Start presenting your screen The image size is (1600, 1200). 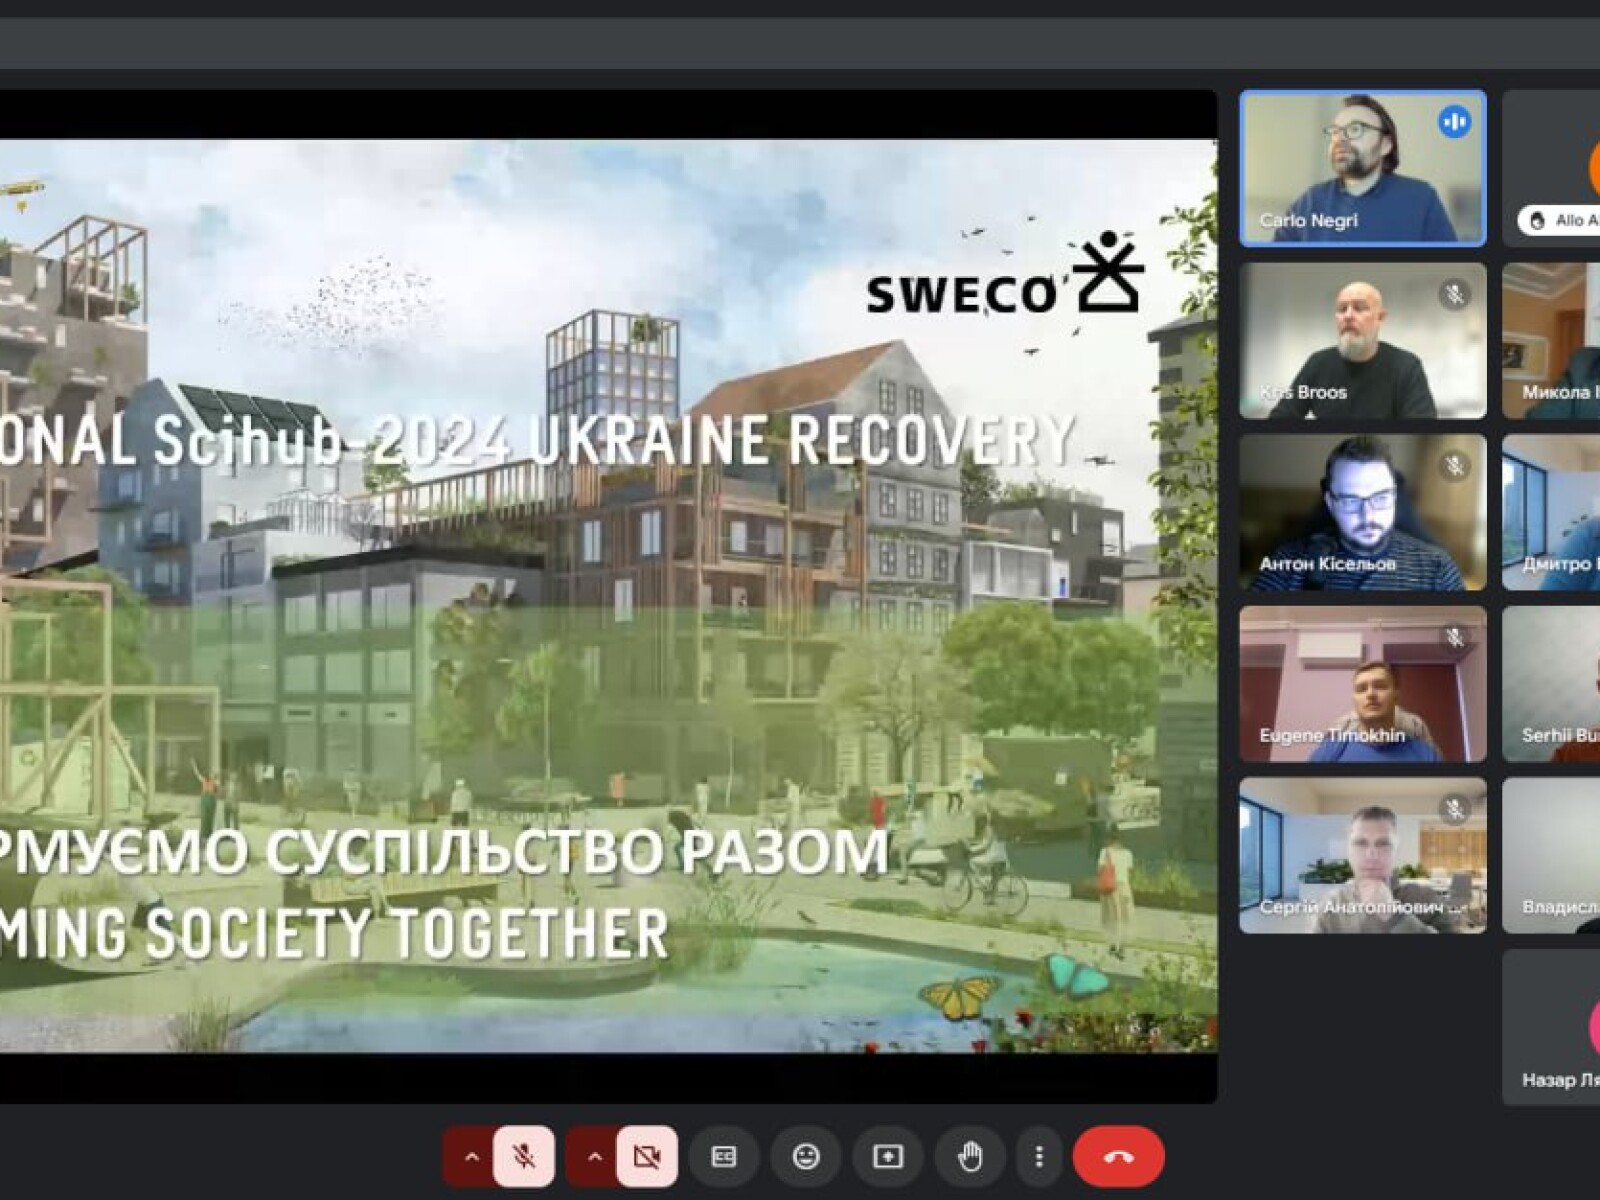coord(888,1157)
